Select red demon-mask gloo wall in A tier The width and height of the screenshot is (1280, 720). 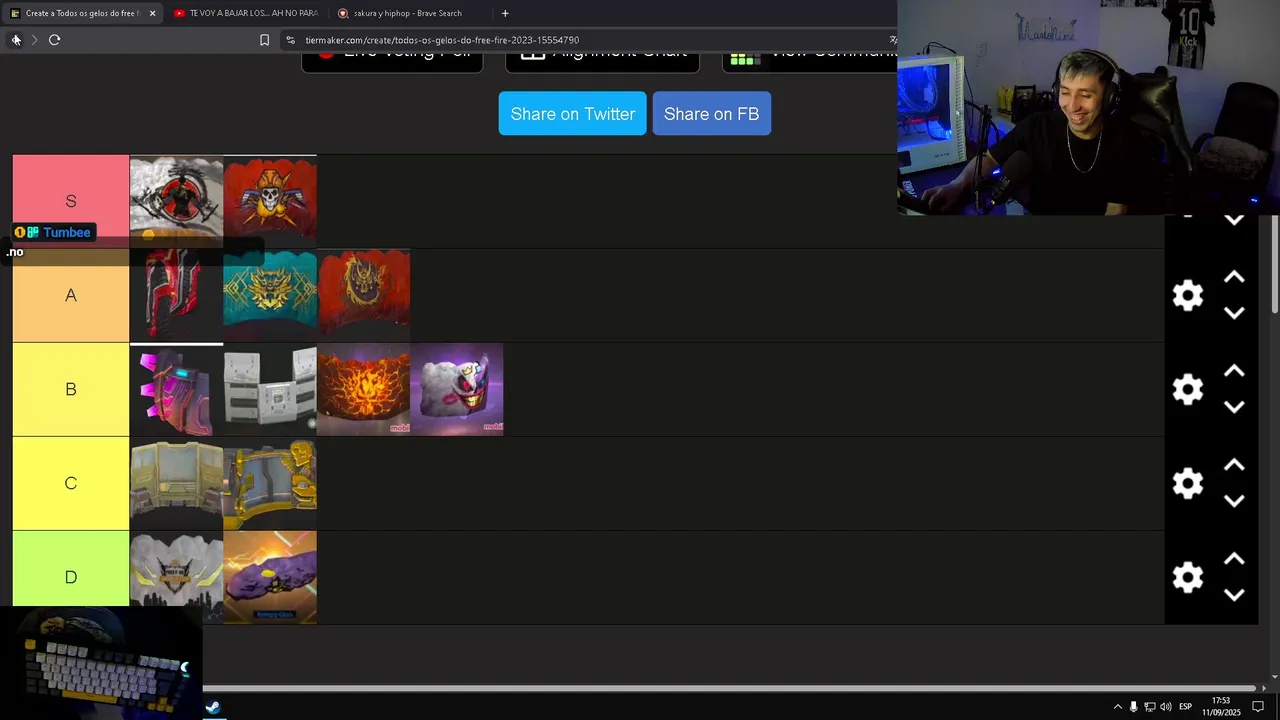click(364, 295)
